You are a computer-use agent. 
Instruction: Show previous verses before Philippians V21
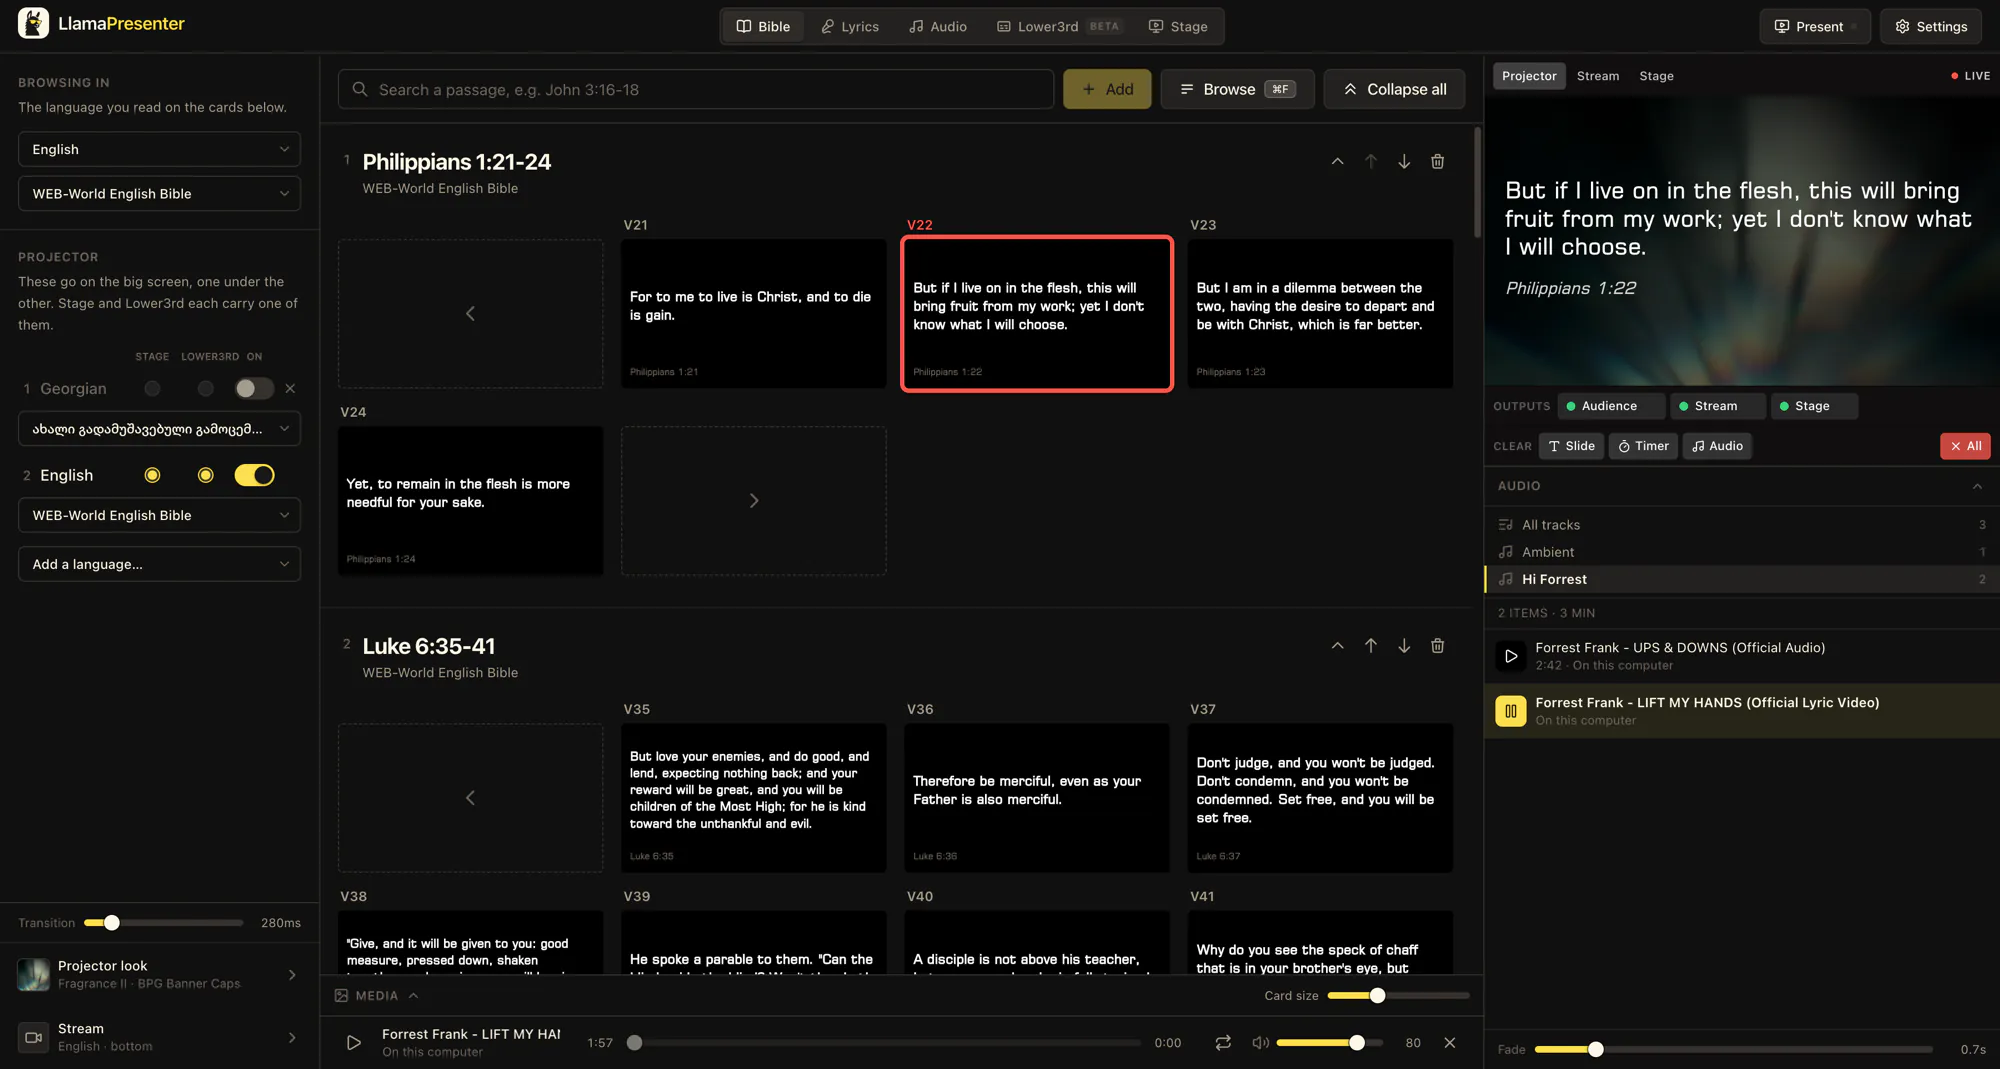(x=470, y=313)
